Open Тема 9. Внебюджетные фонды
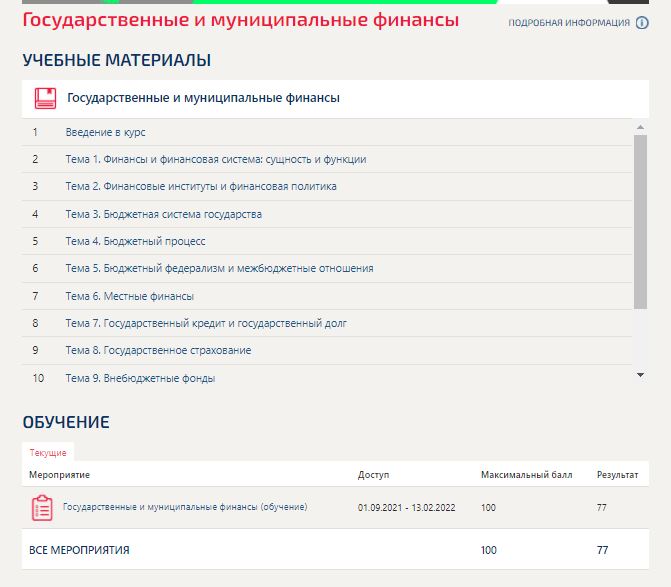This screenshot has width=671, height=587. (x=140, y=378)
